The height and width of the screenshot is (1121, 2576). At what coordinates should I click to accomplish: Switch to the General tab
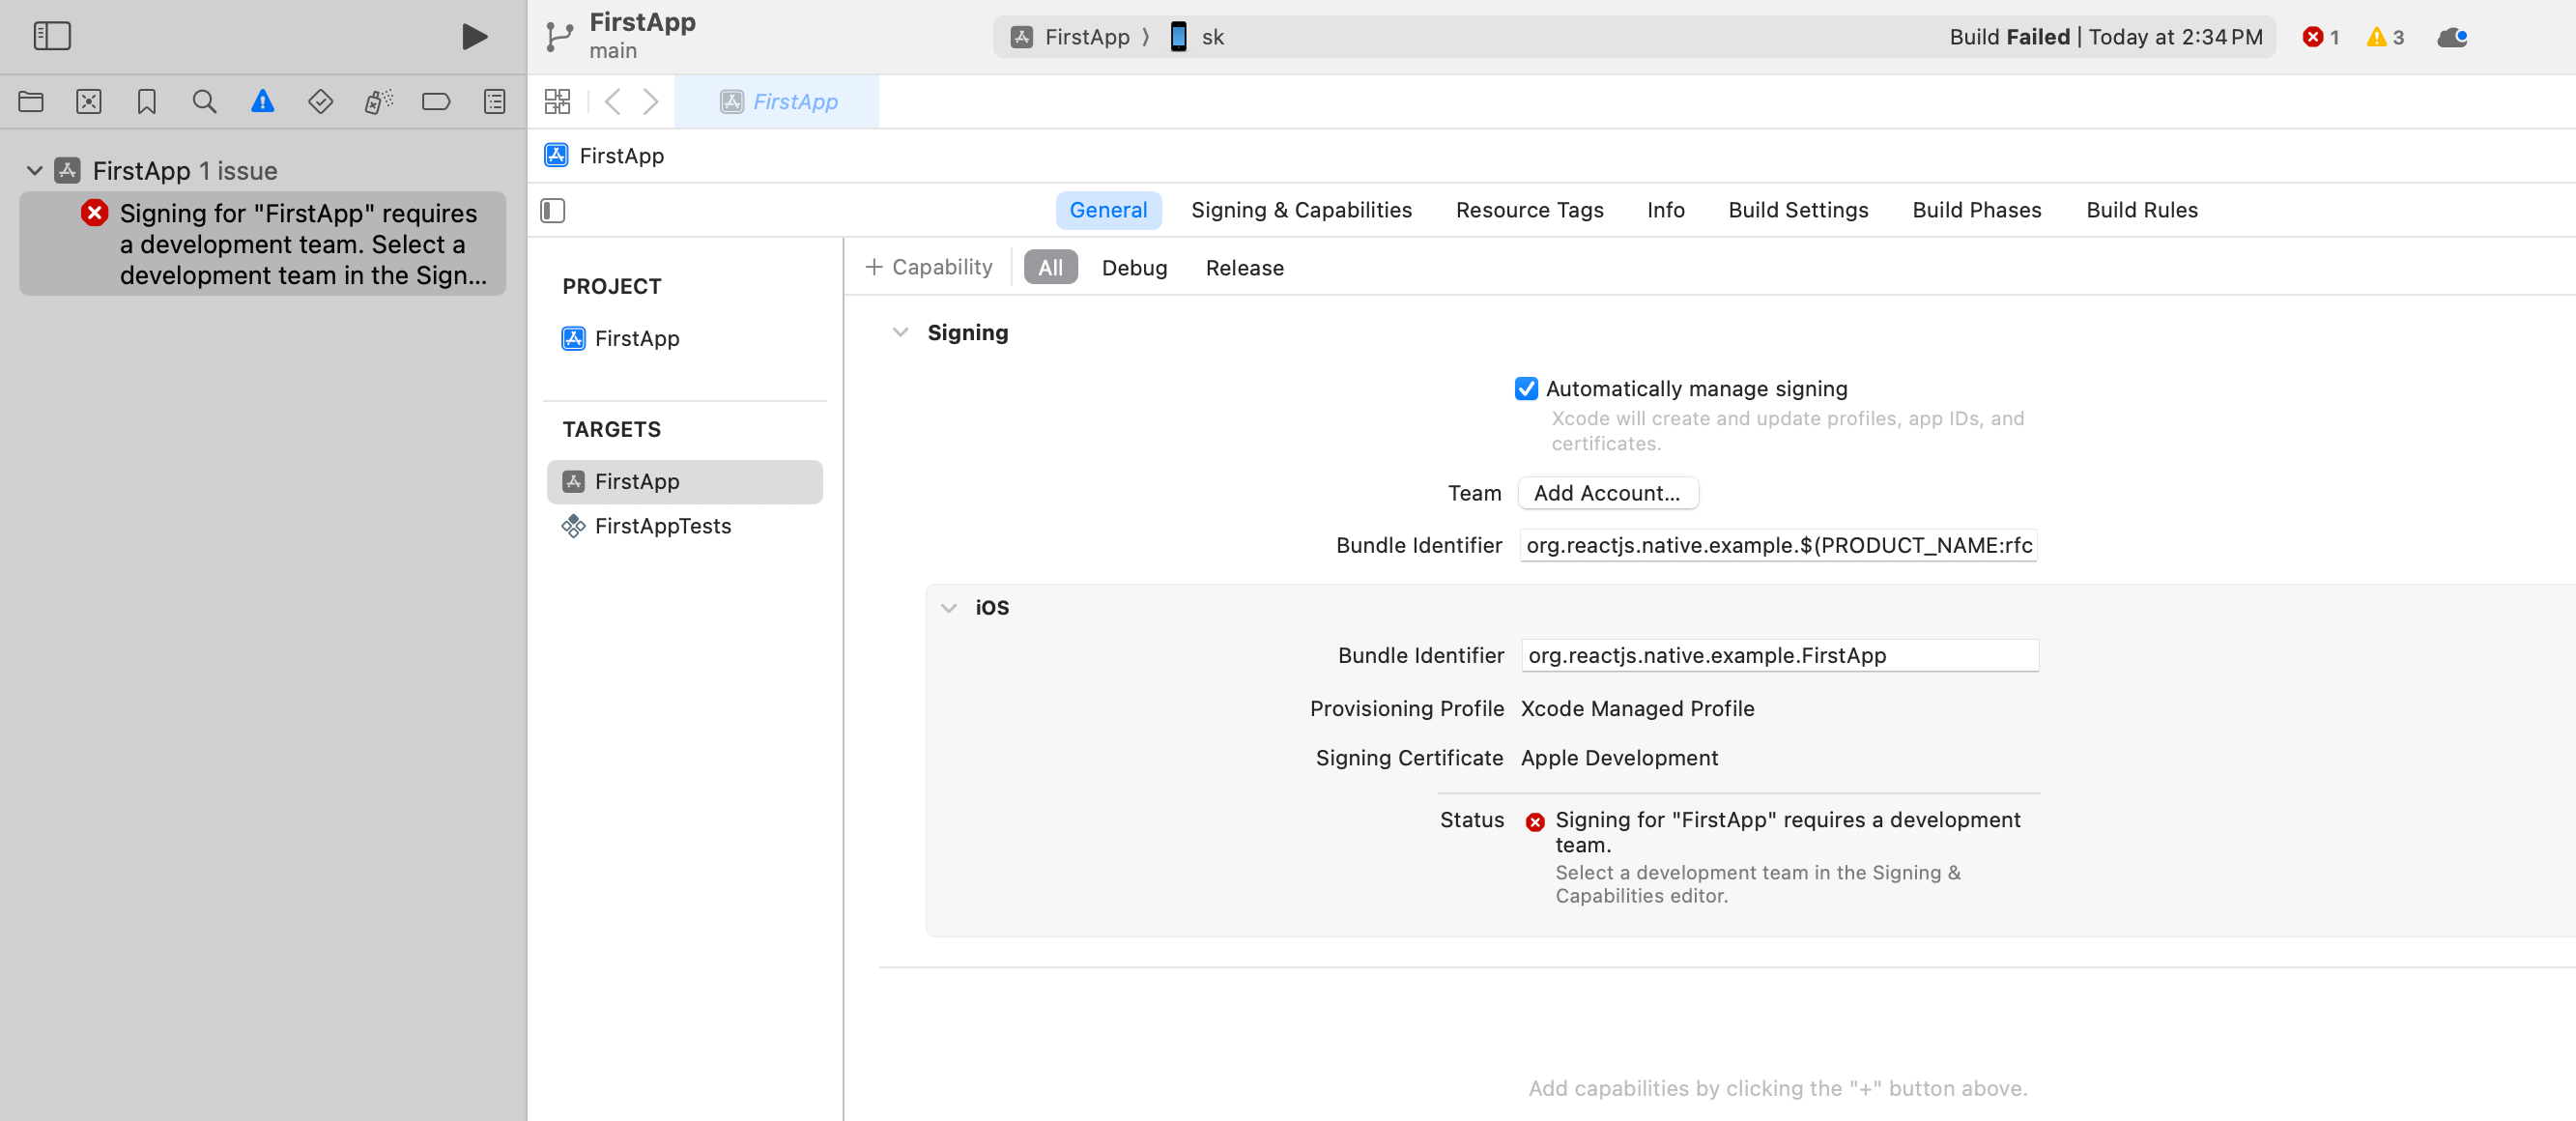tap(1108, 210)
